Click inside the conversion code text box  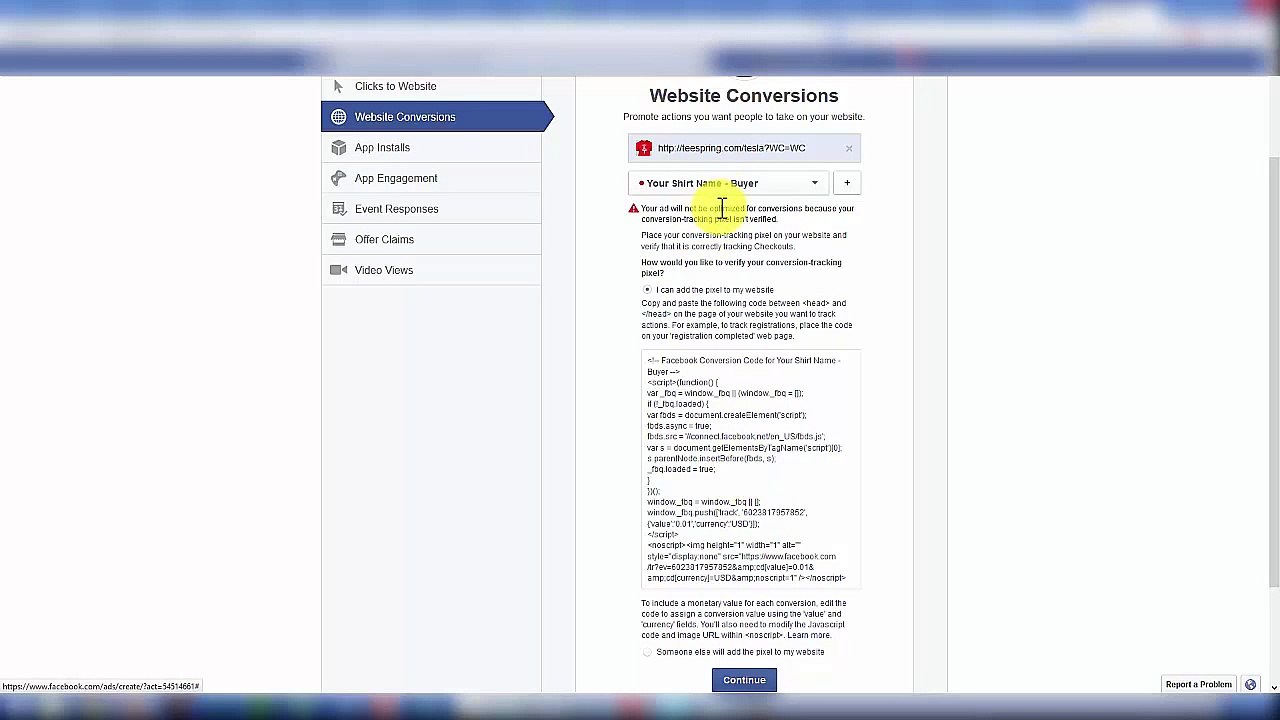pos(751,469)
